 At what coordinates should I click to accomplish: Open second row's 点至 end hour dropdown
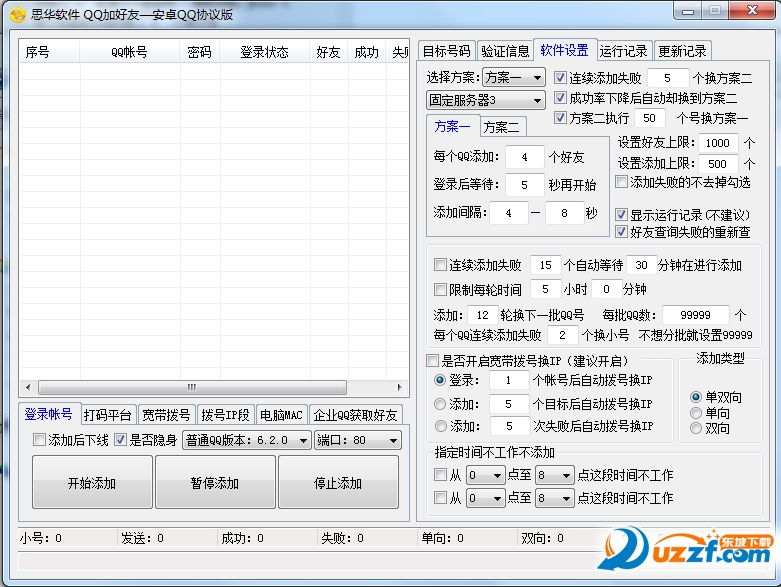pyautogui.click(x=555, y=498)
